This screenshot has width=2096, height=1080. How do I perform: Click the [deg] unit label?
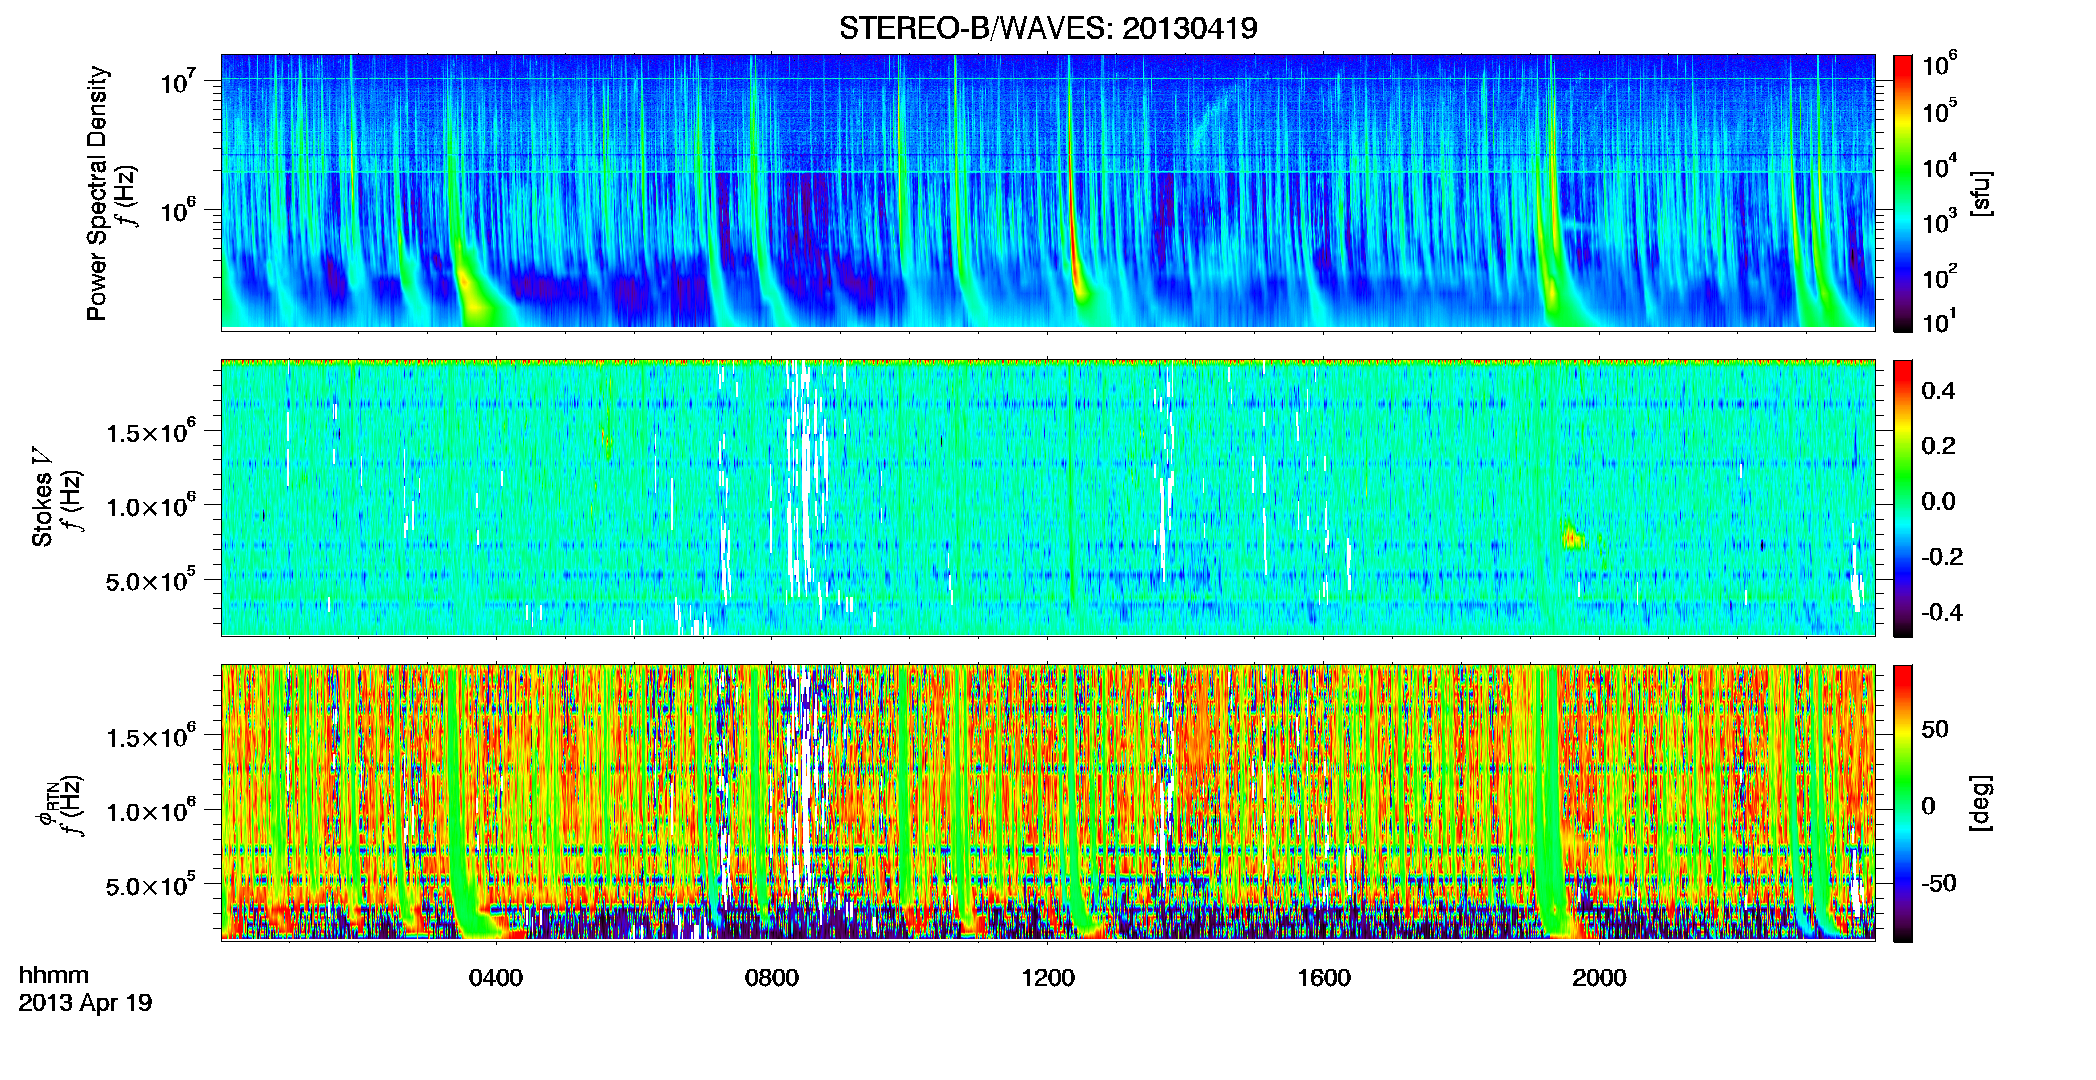(x=1981, y=803)
